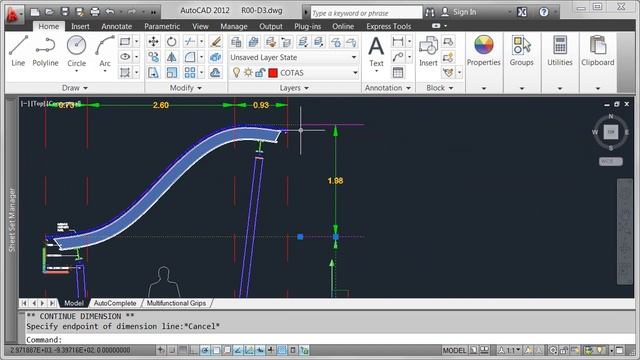Click the Explode tool icon
This screenshot has width=640, height=360.
pos(216,57)
